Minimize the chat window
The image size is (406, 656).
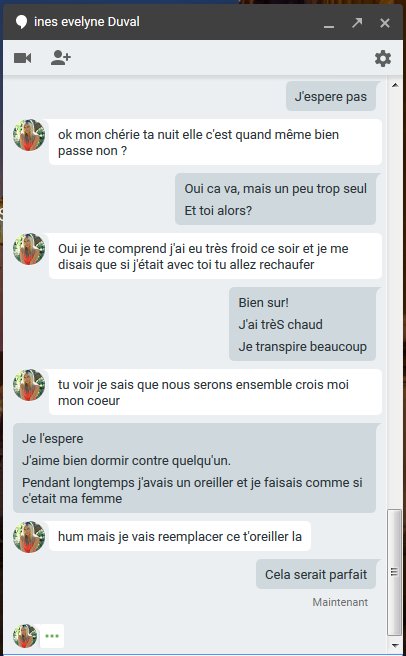point(329,26)
